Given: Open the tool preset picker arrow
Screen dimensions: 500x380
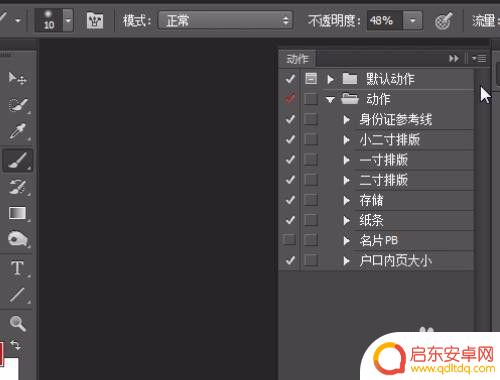Looking at the screenshot, I should (x=18, y=21).
